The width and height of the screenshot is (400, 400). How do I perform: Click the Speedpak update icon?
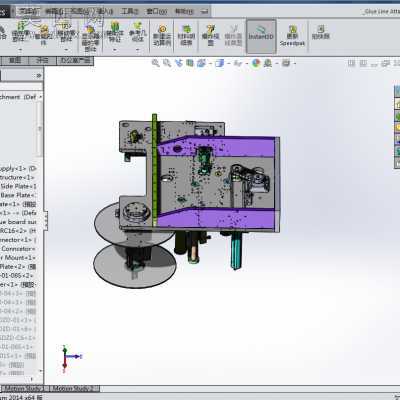pyautogui.click(x=292, y=36)
